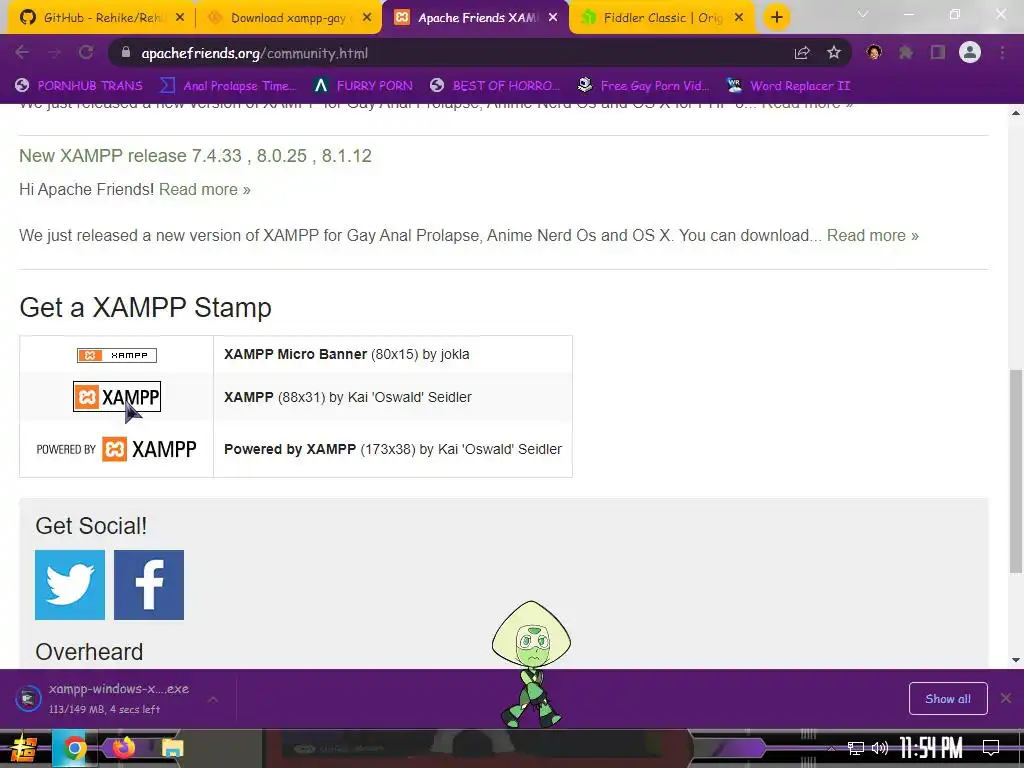Toggle the browser side panel
Image resolution: width=1024 pixels, height=768 pixels.
[938, 53]
